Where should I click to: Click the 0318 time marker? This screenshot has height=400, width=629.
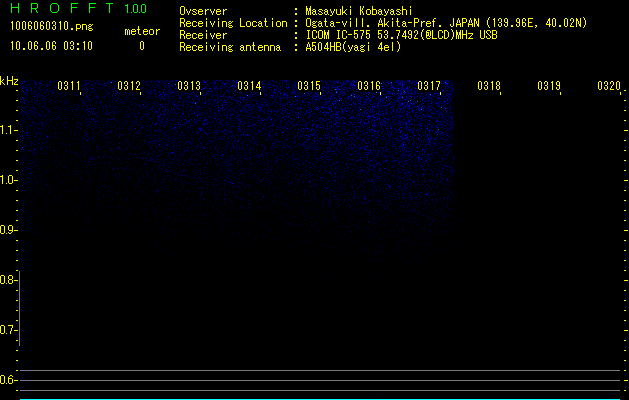pyautogui.click(x=489, y=86)
